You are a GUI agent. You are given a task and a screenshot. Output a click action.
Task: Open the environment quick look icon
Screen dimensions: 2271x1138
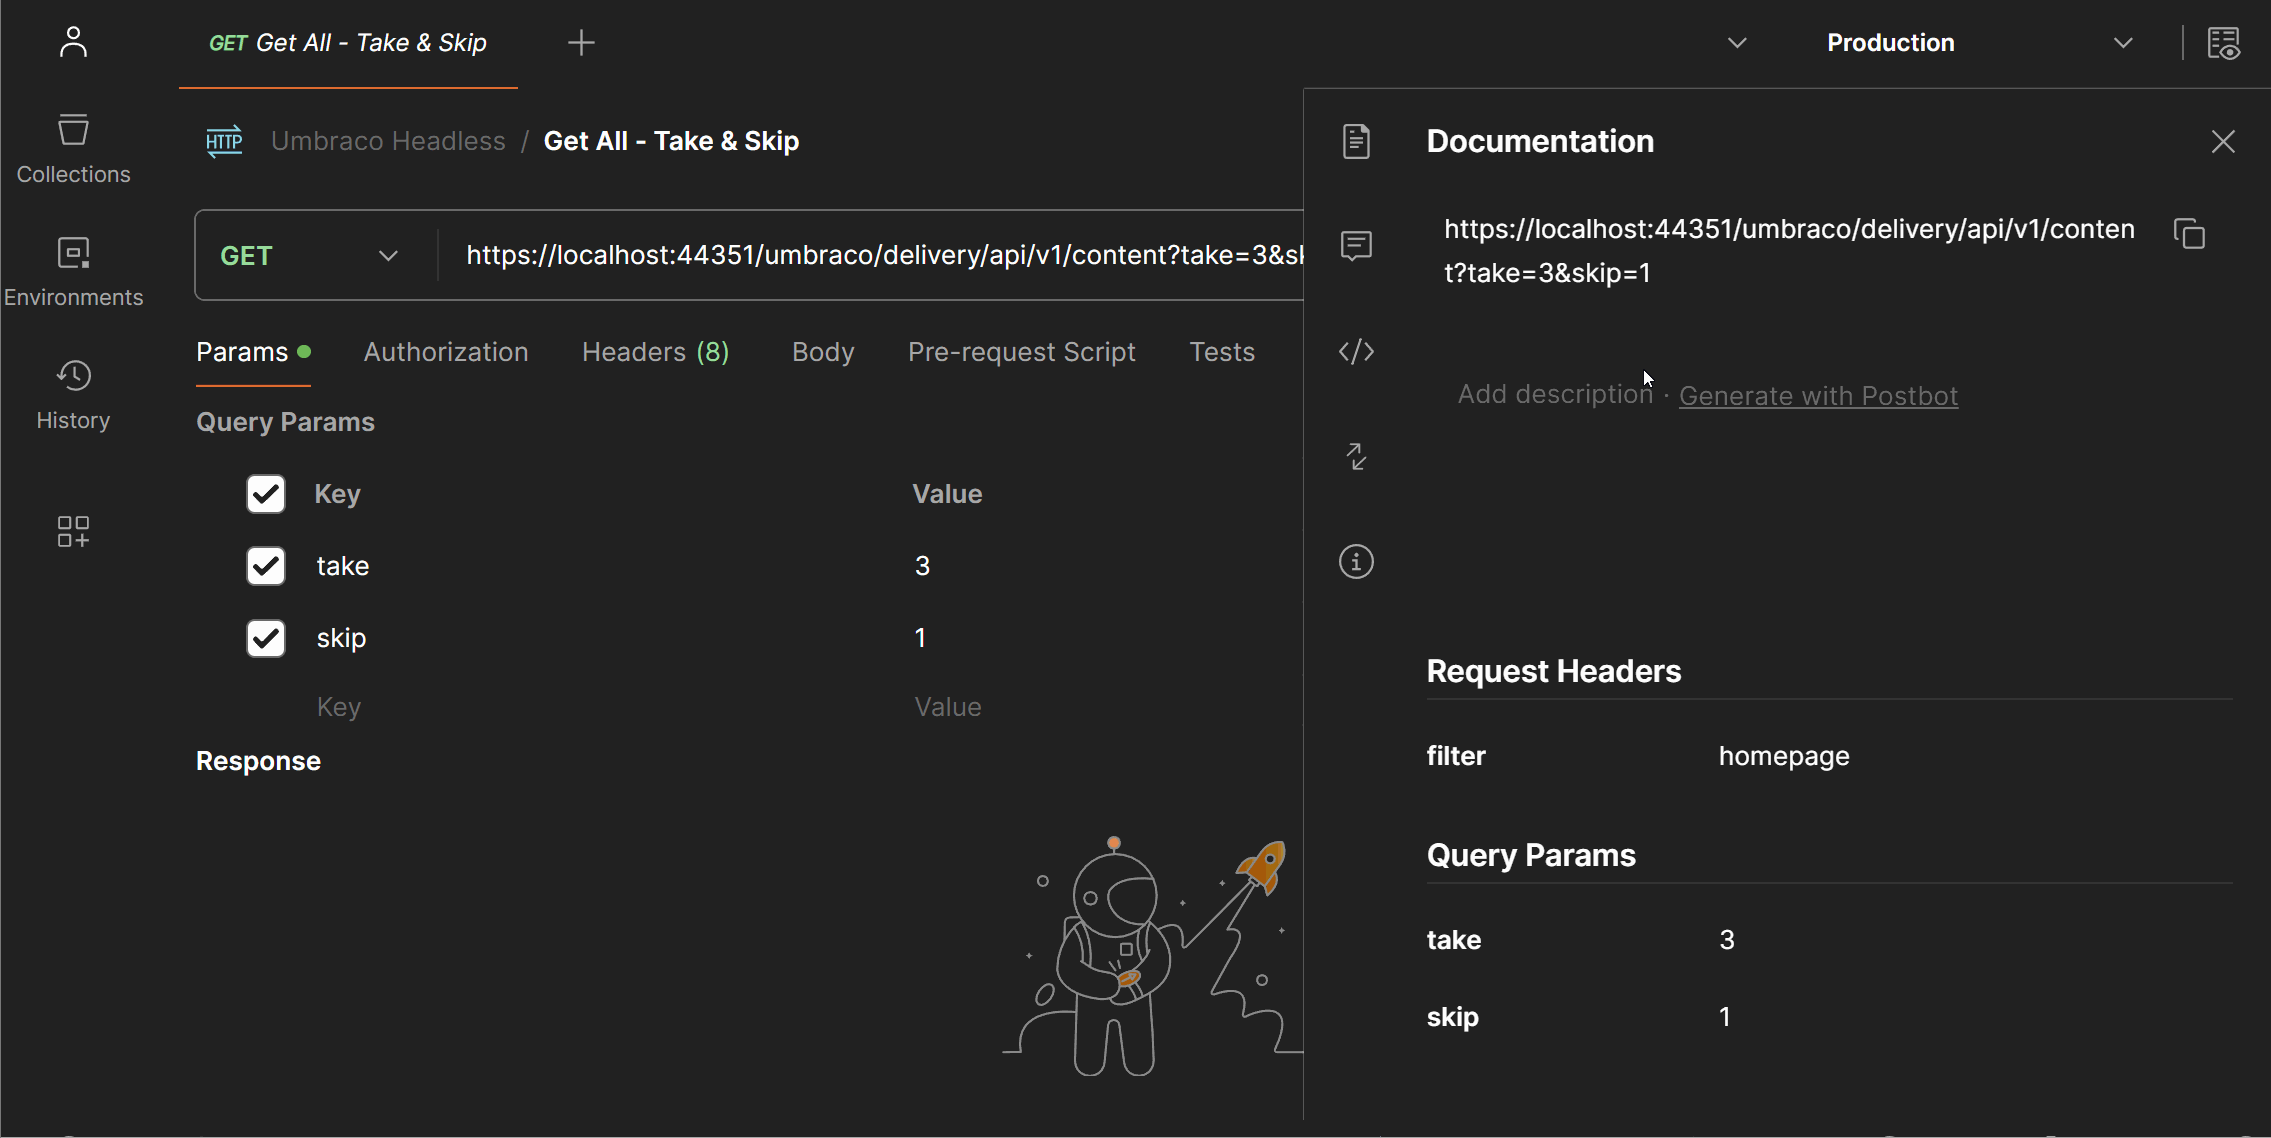coord(2224,43)
